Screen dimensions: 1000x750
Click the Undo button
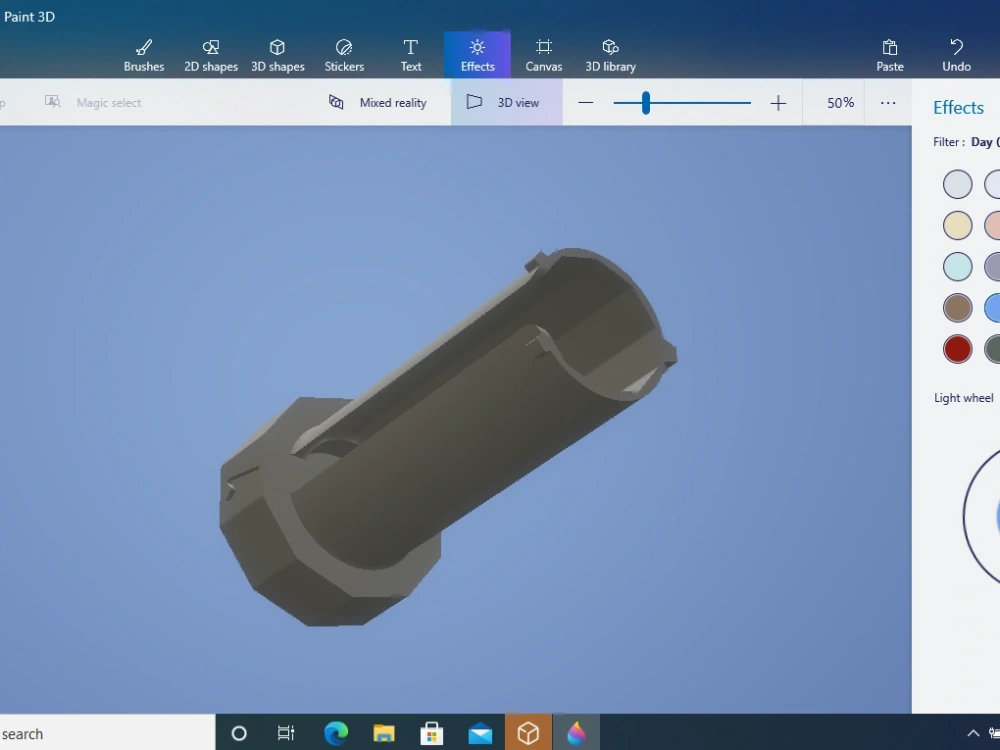(x=956, y=54)
